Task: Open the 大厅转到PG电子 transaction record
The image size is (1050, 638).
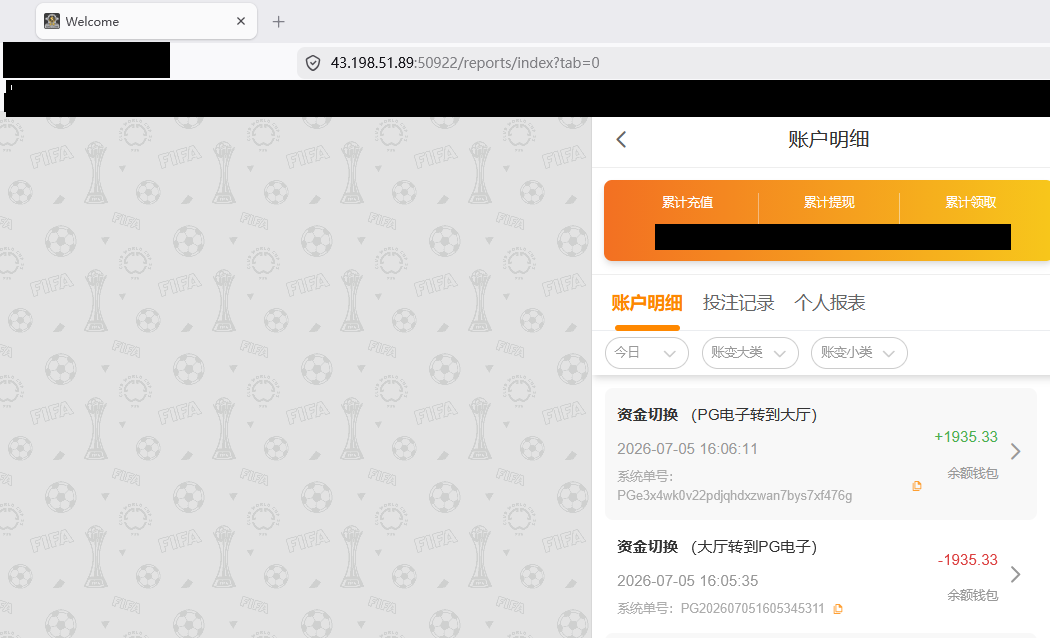Action: 820,578
